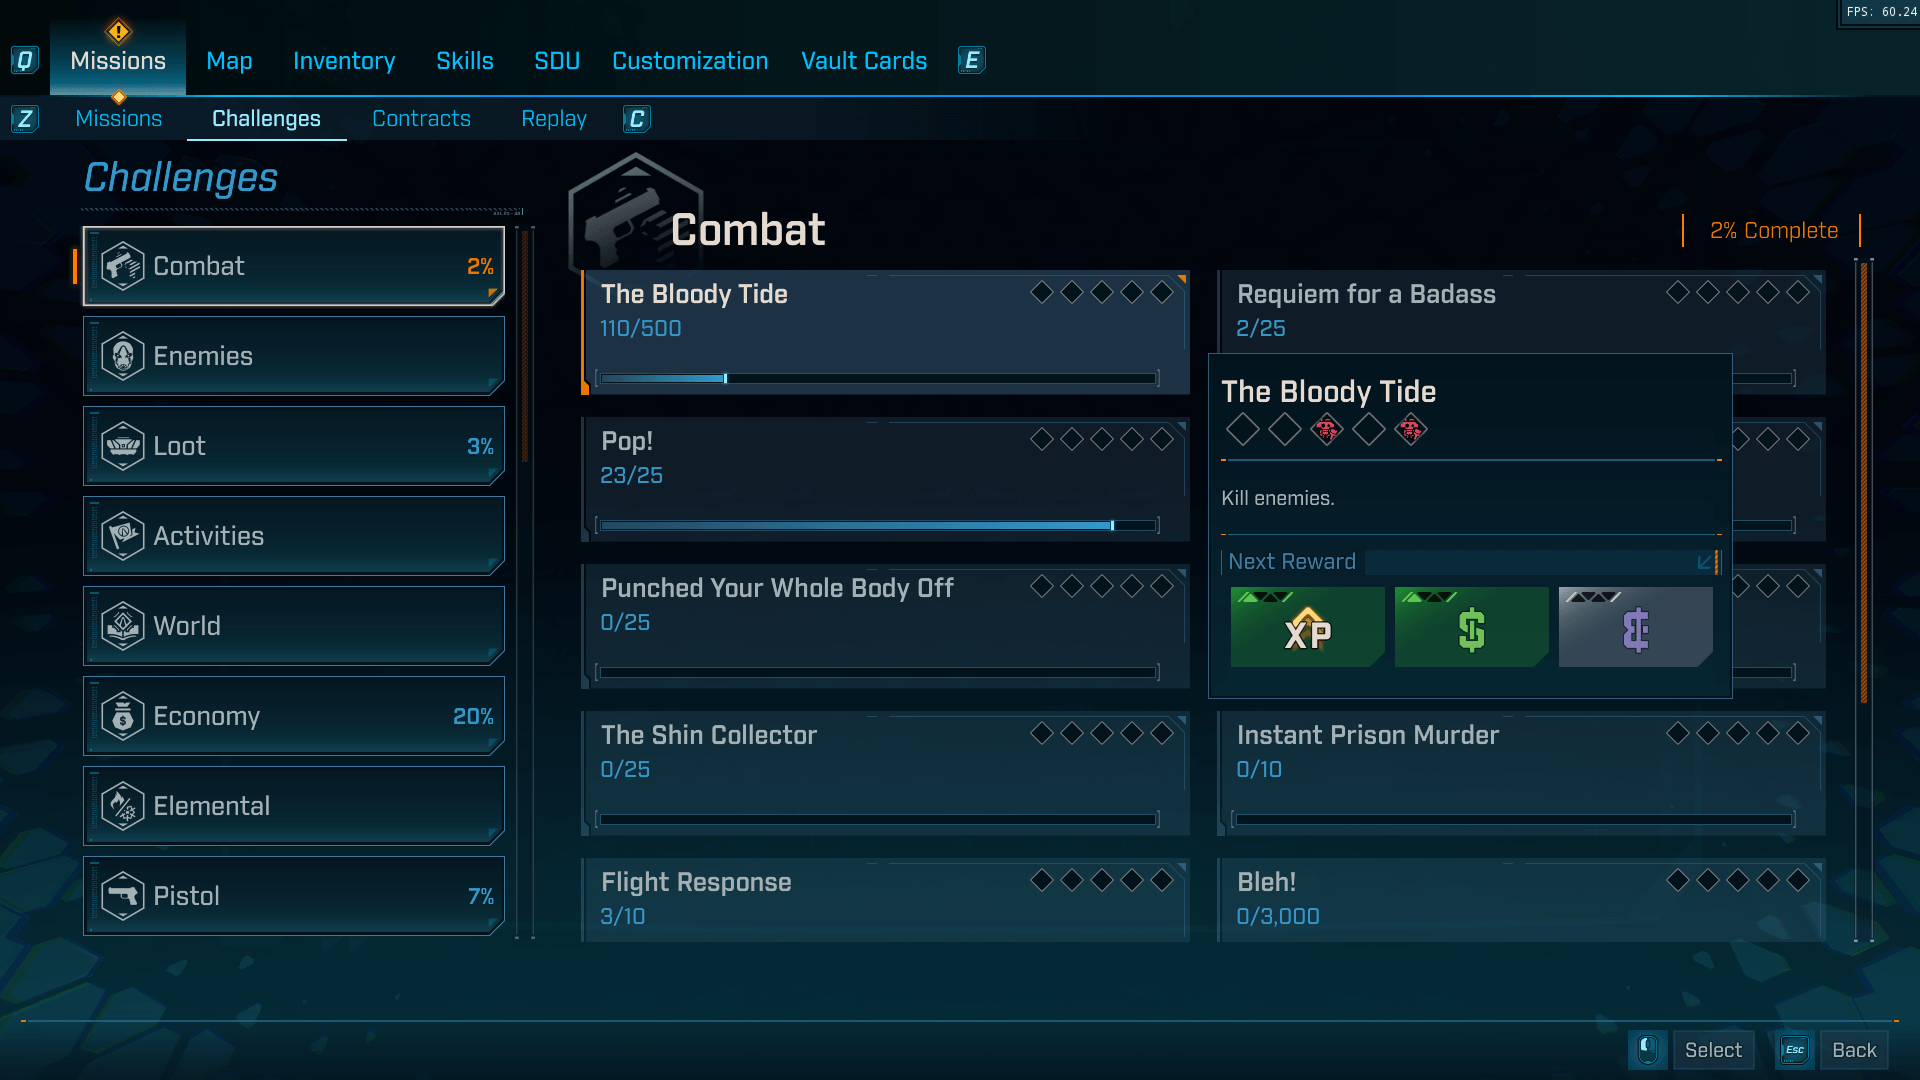1920x1080 pixels.
Task: Open the Map tab
Action: tap(229, 61)
